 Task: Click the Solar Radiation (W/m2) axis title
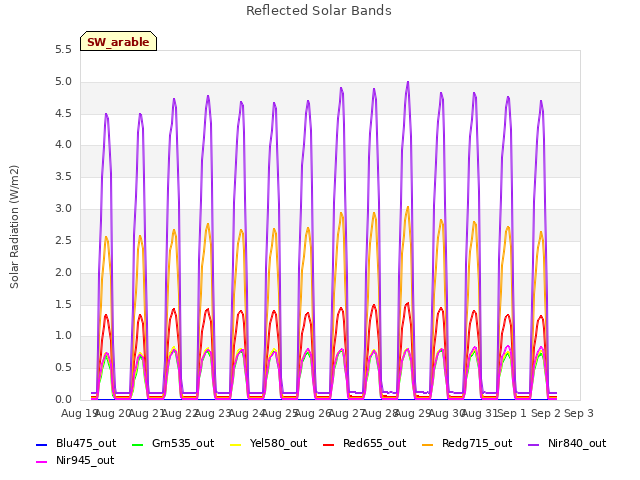tap(14, 227)
